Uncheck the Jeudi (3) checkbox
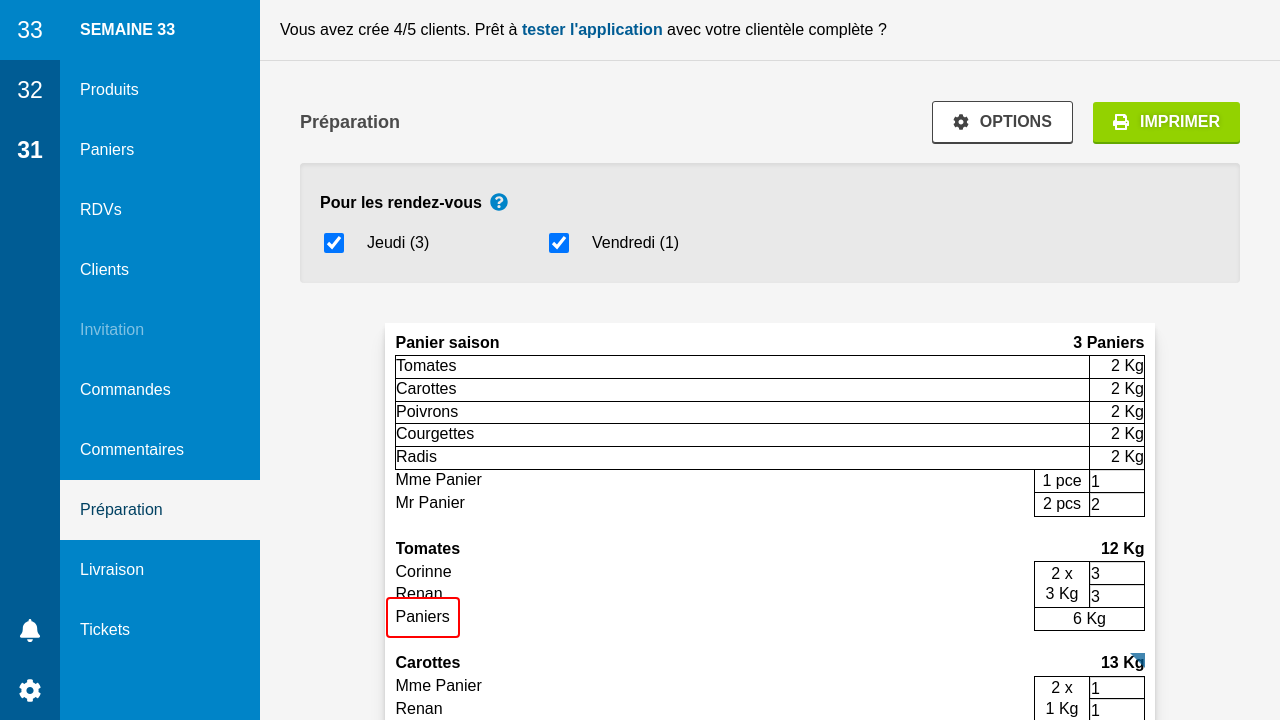The width and height of the screenshot is (1280, 720). (x=334, y=243)
